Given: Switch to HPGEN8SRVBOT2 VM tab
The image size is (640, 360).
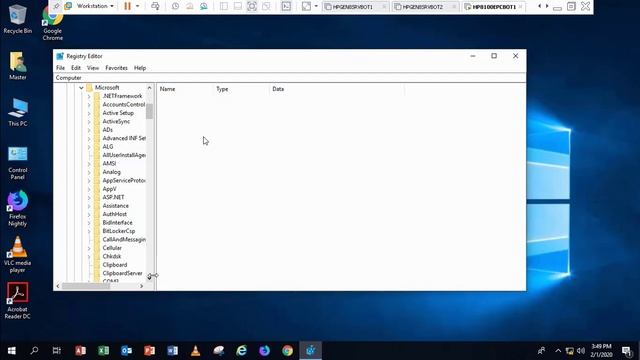Looking at the screenshot, I should (x=424, y=7).
